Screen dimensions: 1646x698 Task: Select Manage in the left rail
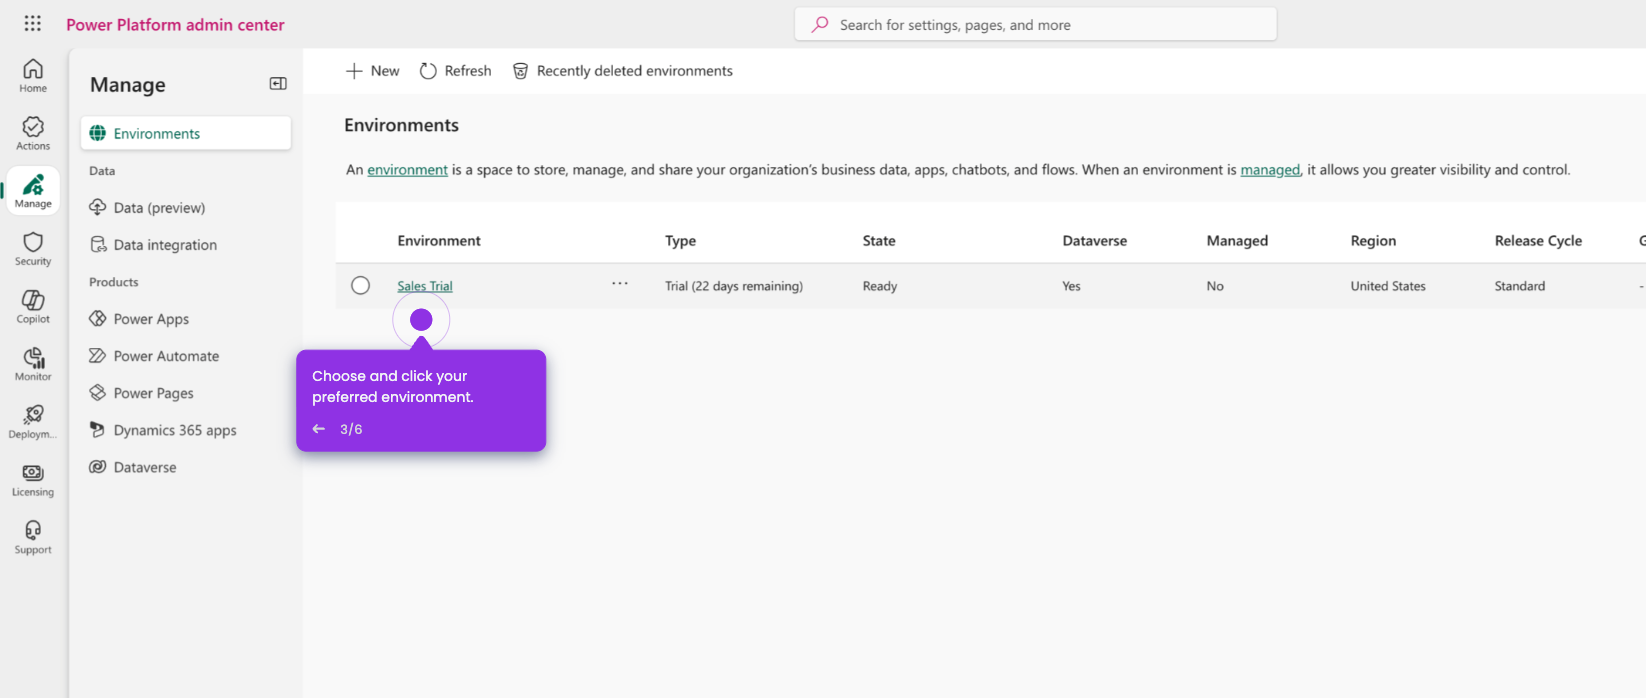click(33, 190)
